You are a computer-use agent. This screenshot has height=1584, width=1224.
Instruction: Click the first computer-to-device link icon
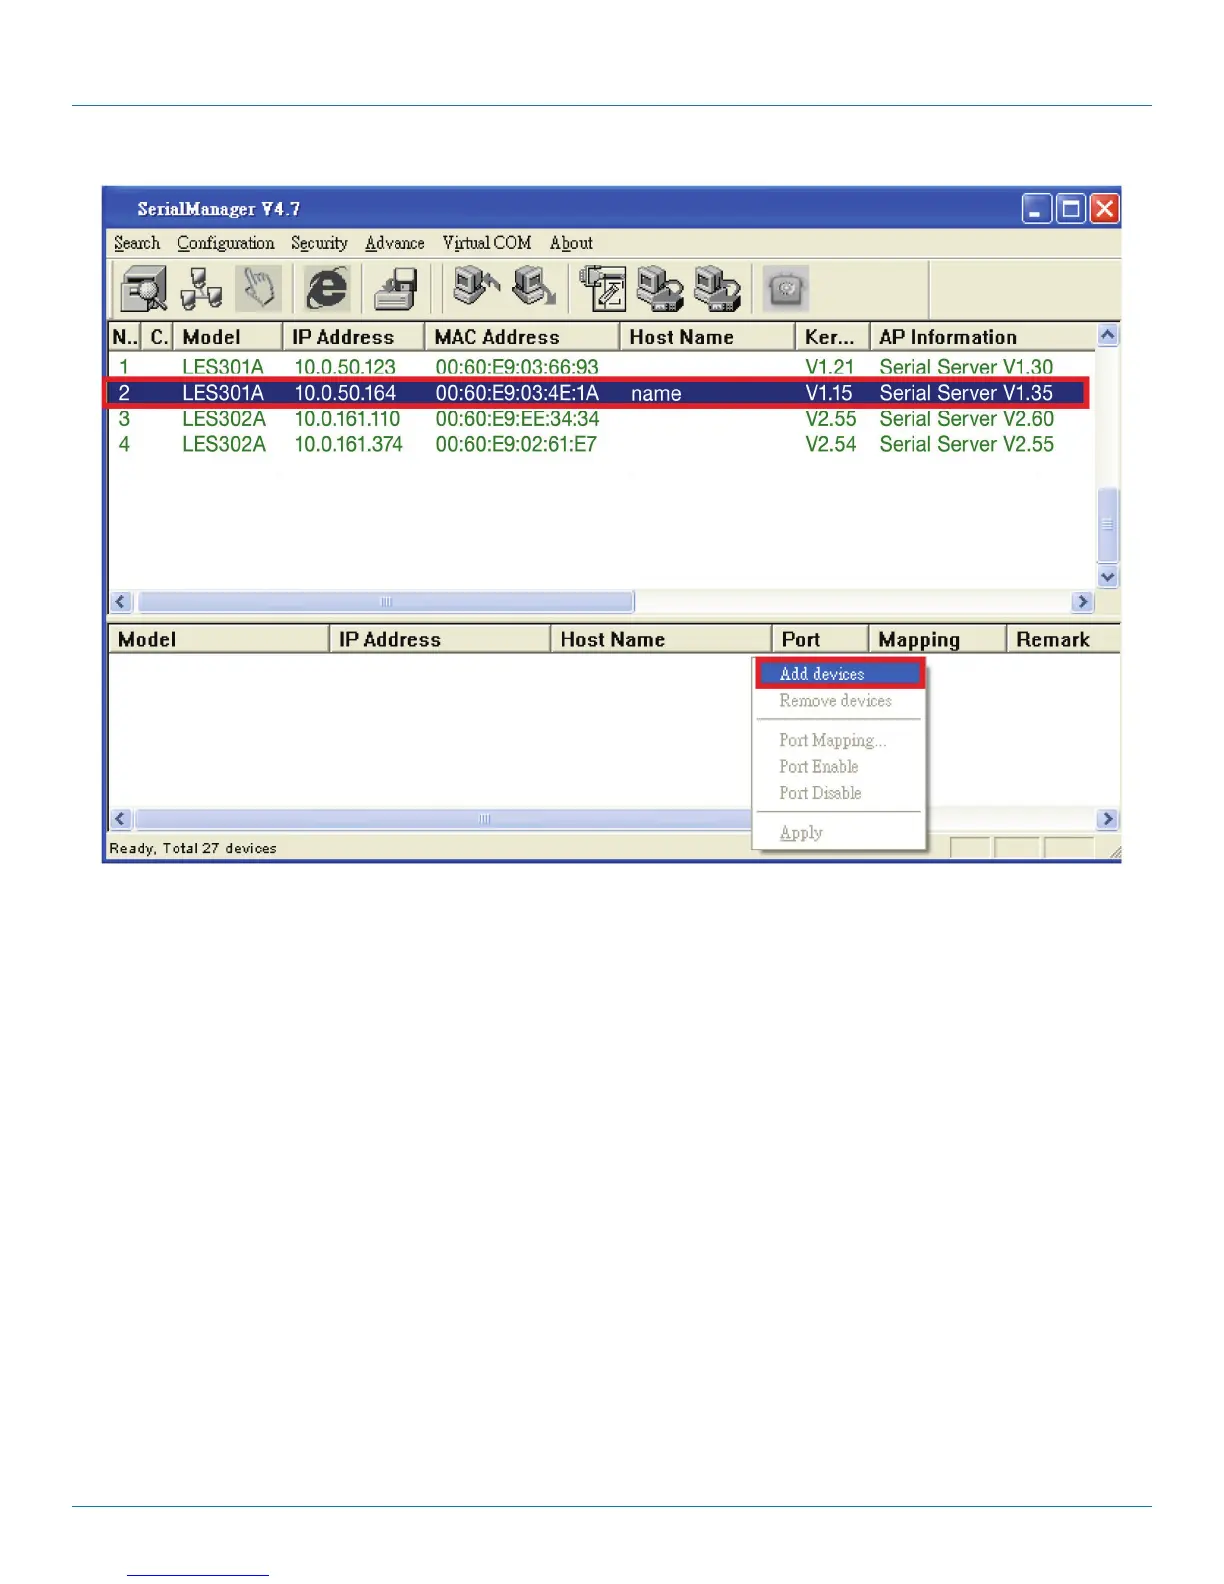(x=660, y=289)
